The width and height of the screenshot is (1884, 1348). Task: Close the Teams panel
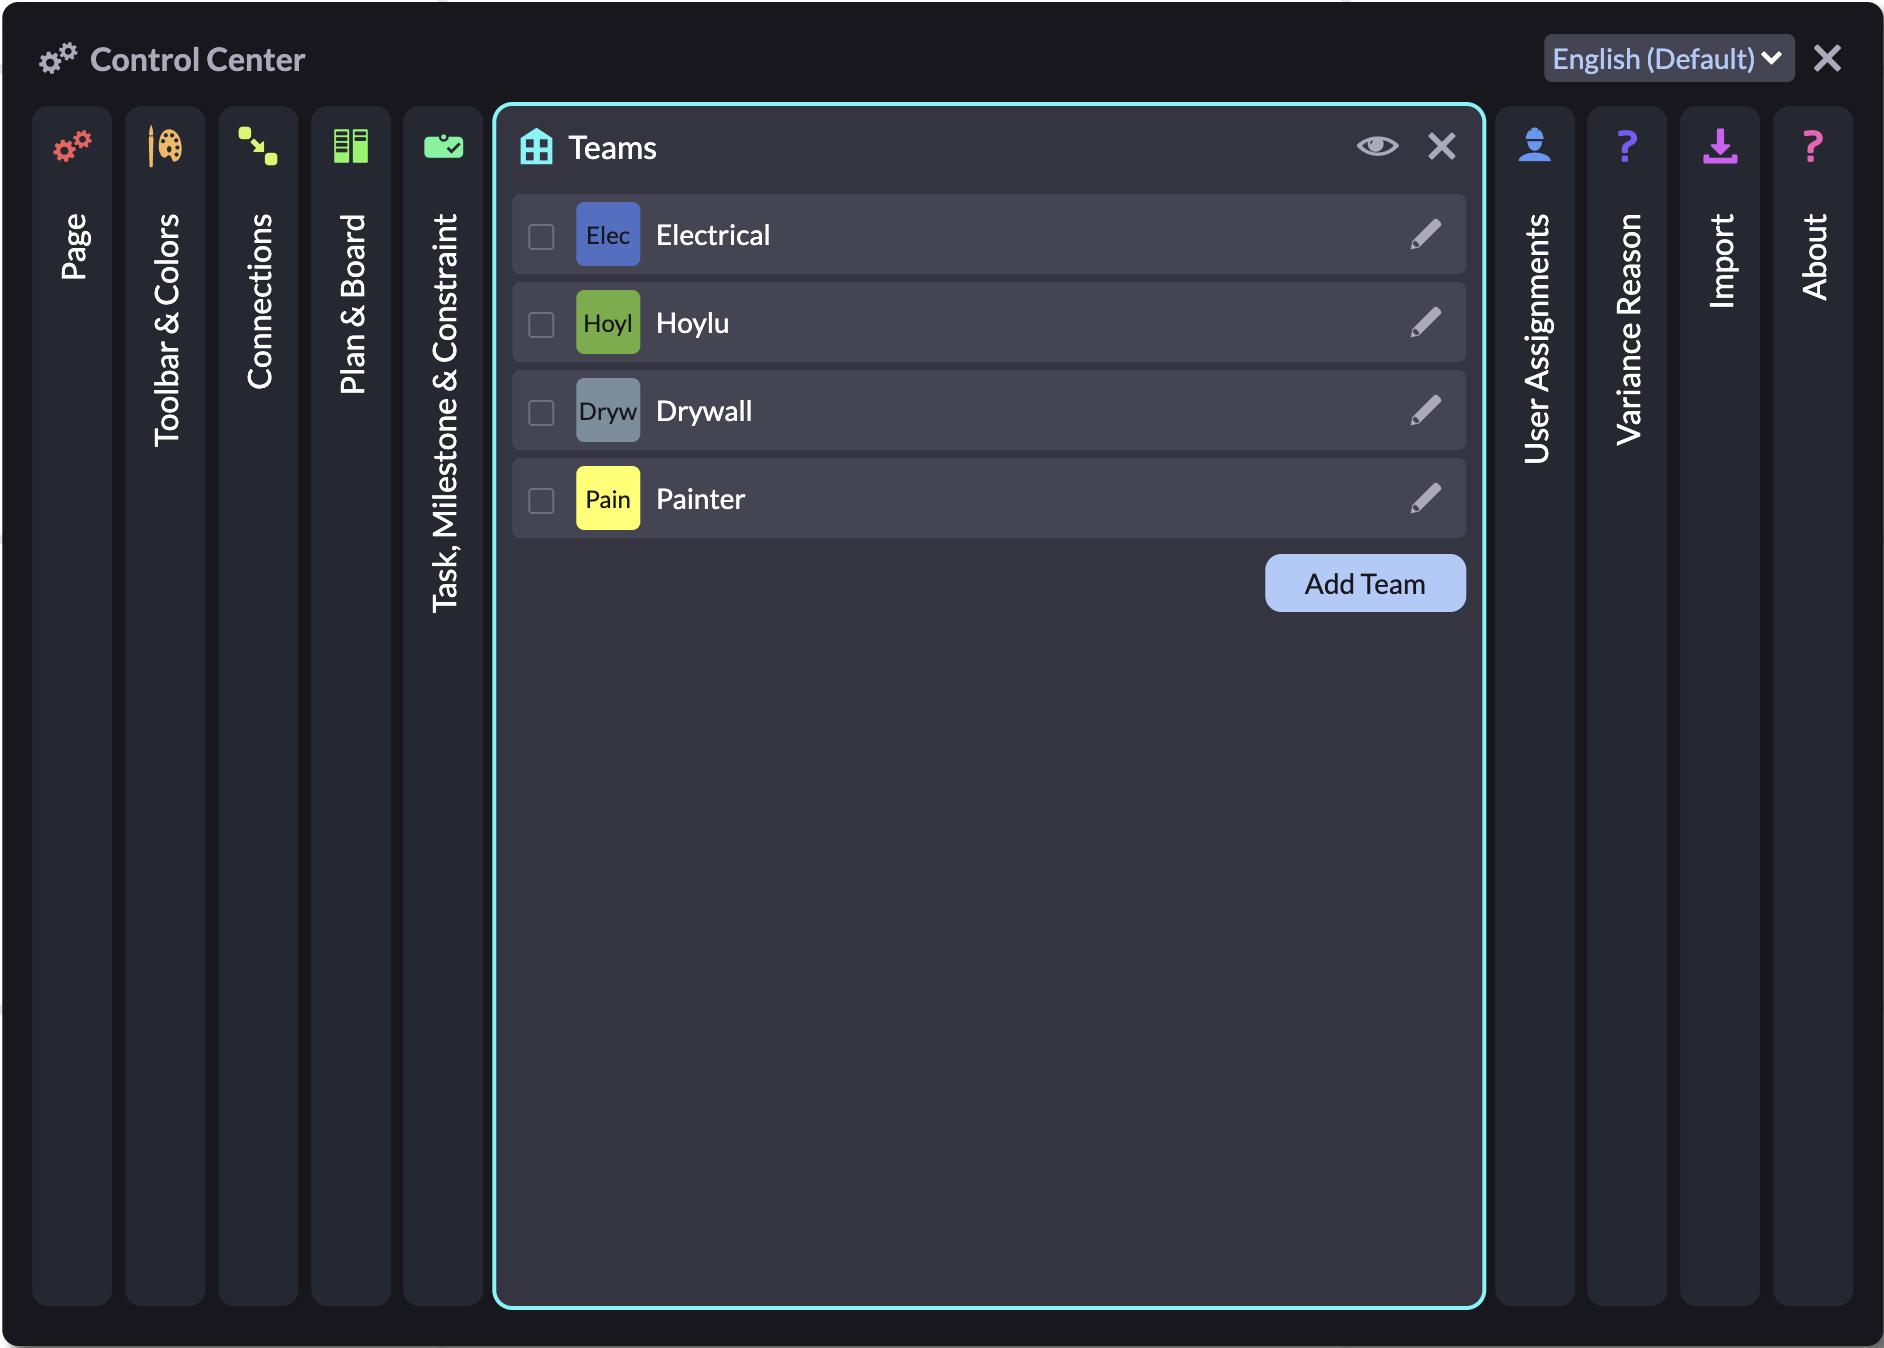pos(1442,147)
